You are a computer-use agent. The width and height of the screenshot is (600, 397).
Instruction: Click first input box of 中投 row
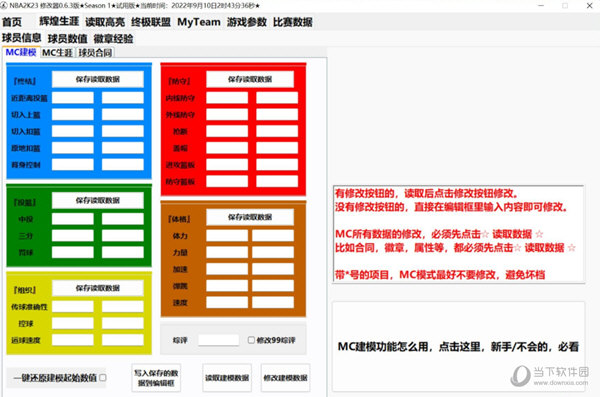coord(73,219)
